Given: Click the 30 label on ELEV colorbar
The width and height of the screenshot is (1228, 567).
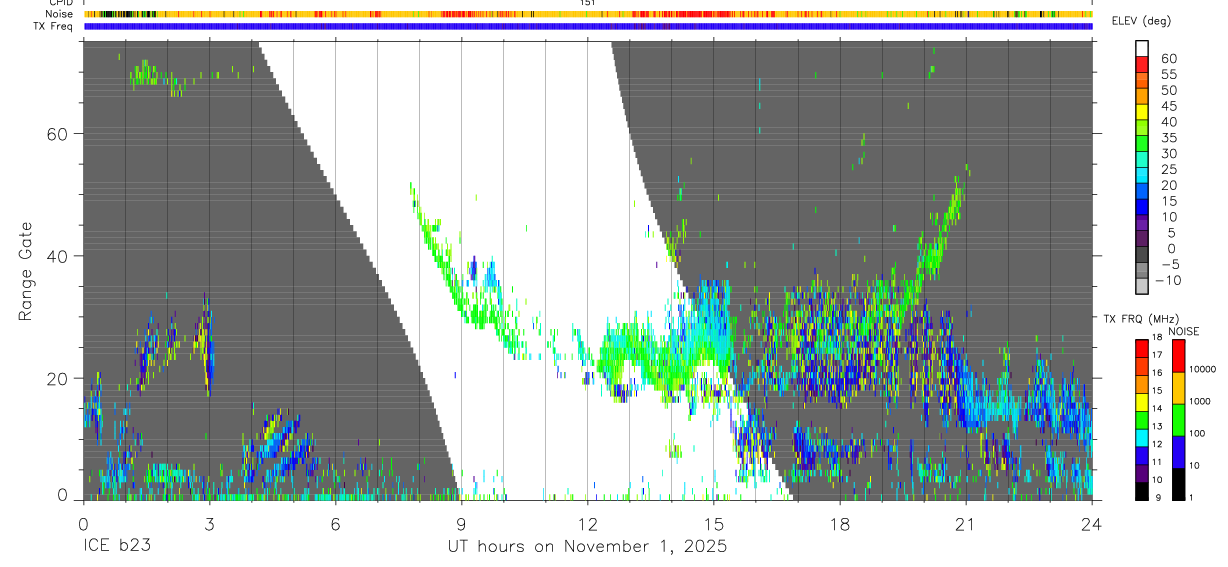Looking at the screenshot, I should [x=1169, y=153].
